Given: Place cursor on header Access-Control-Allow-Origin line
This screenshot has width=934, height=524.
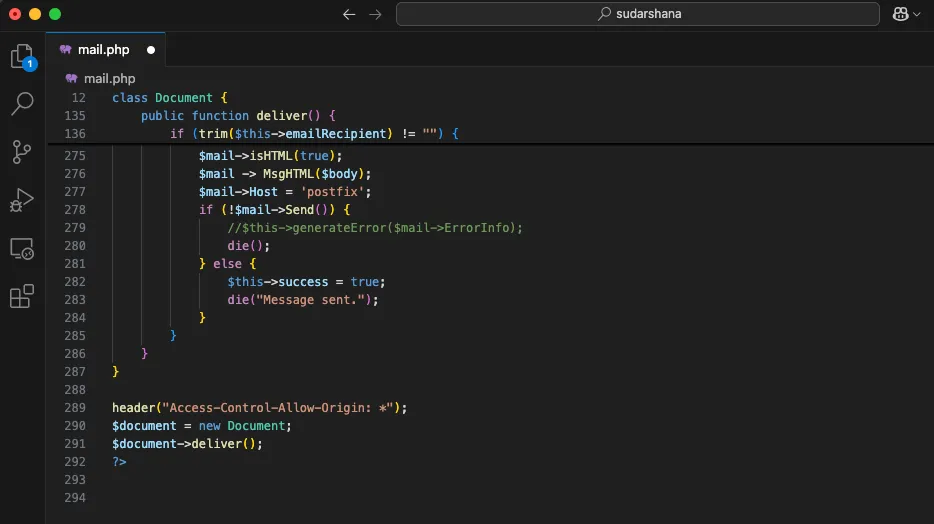Looking at the screenshot, I should pos(260,408).
